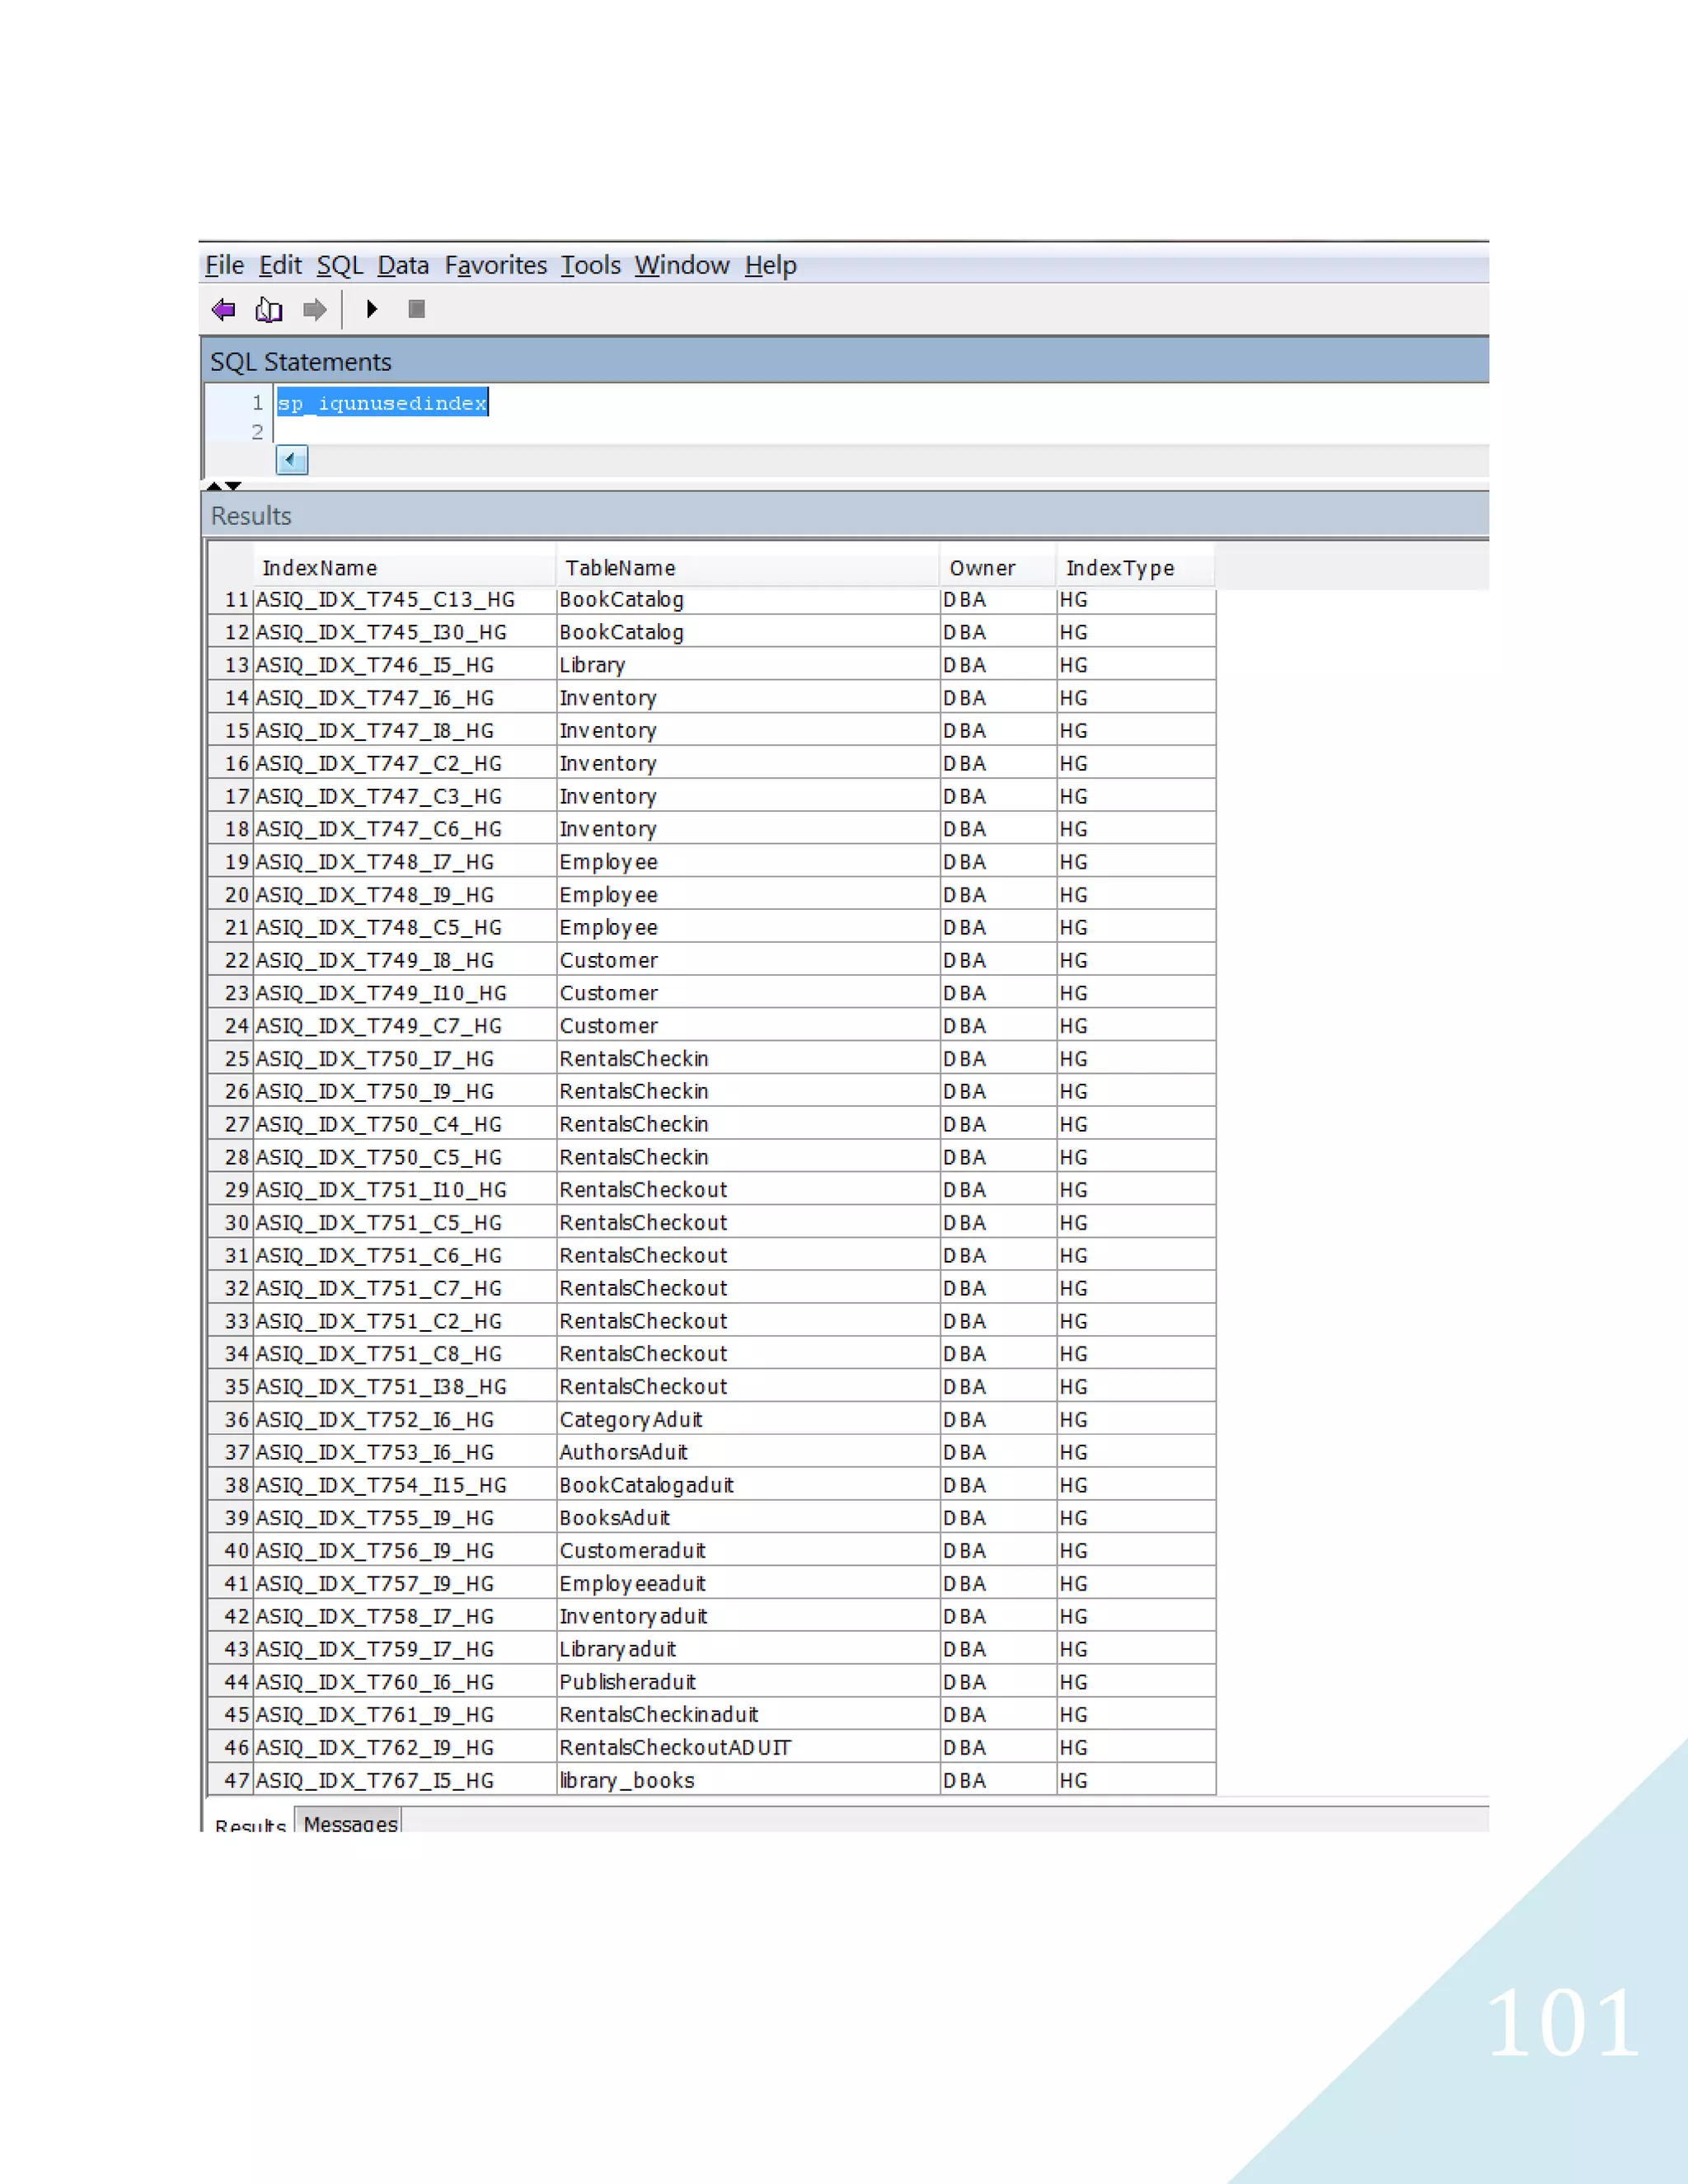Click the DBA owner cell in row 22

998,961
